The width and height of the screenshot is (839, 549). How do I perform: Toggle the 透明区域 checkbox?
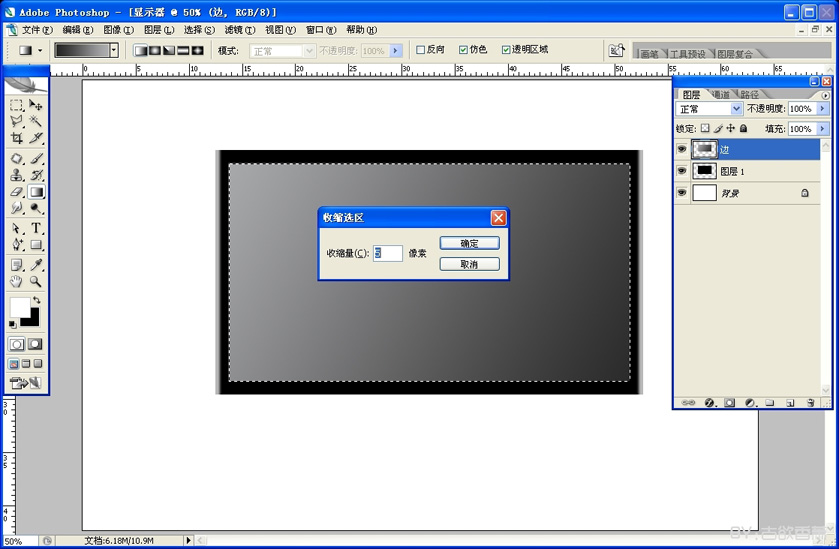(x=506, y=50)
